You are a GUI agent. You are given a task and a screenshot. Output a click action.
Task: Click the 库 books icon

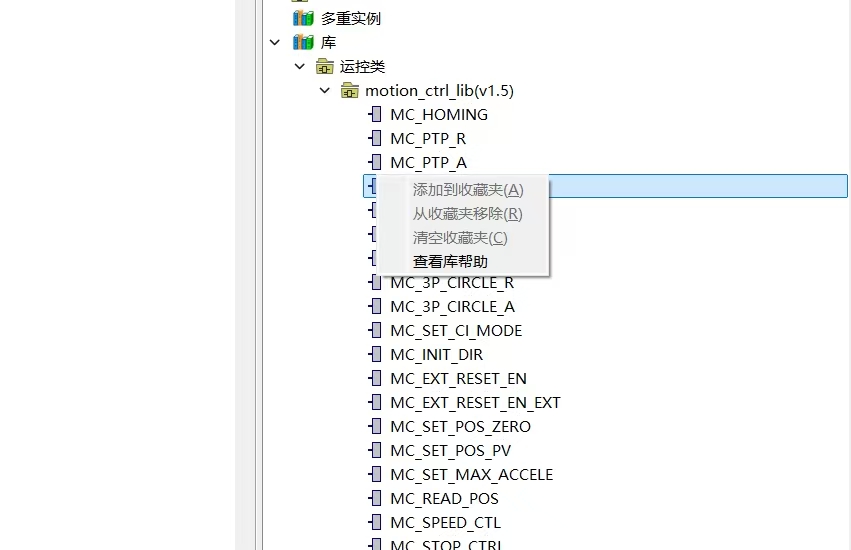coord(303,42)
